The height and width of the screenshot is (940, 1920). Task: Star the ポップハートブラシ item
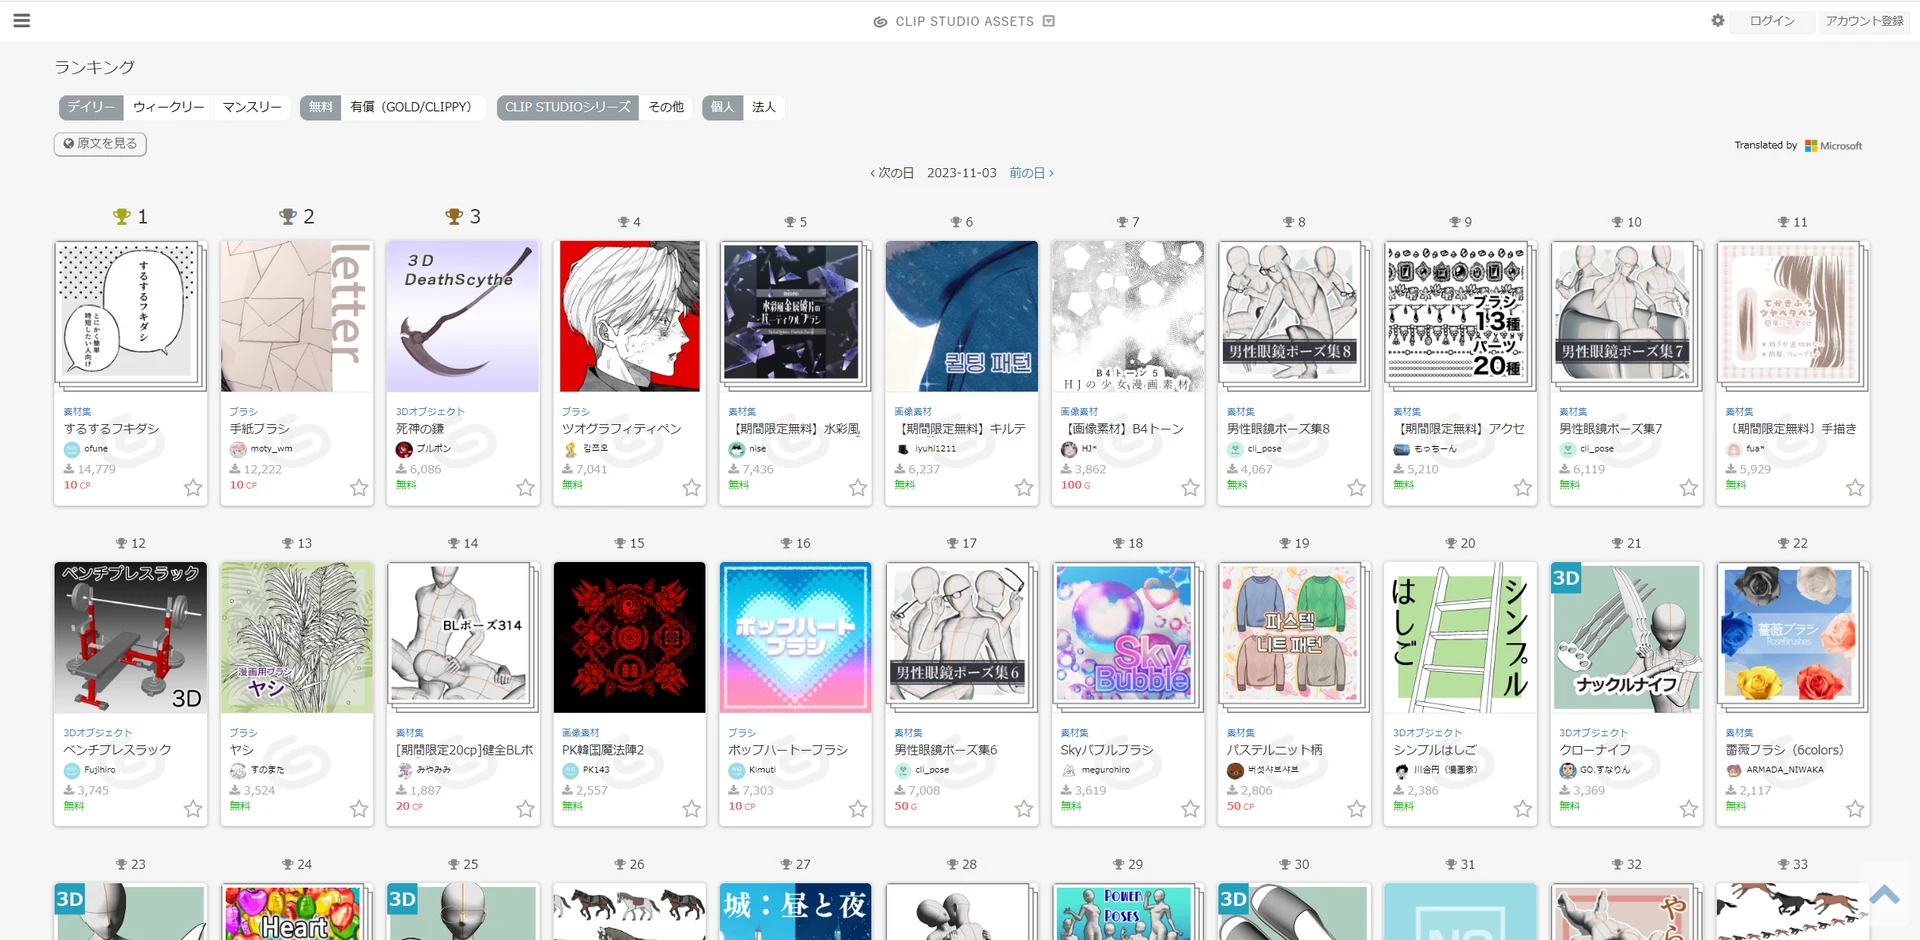click(858, 809)
